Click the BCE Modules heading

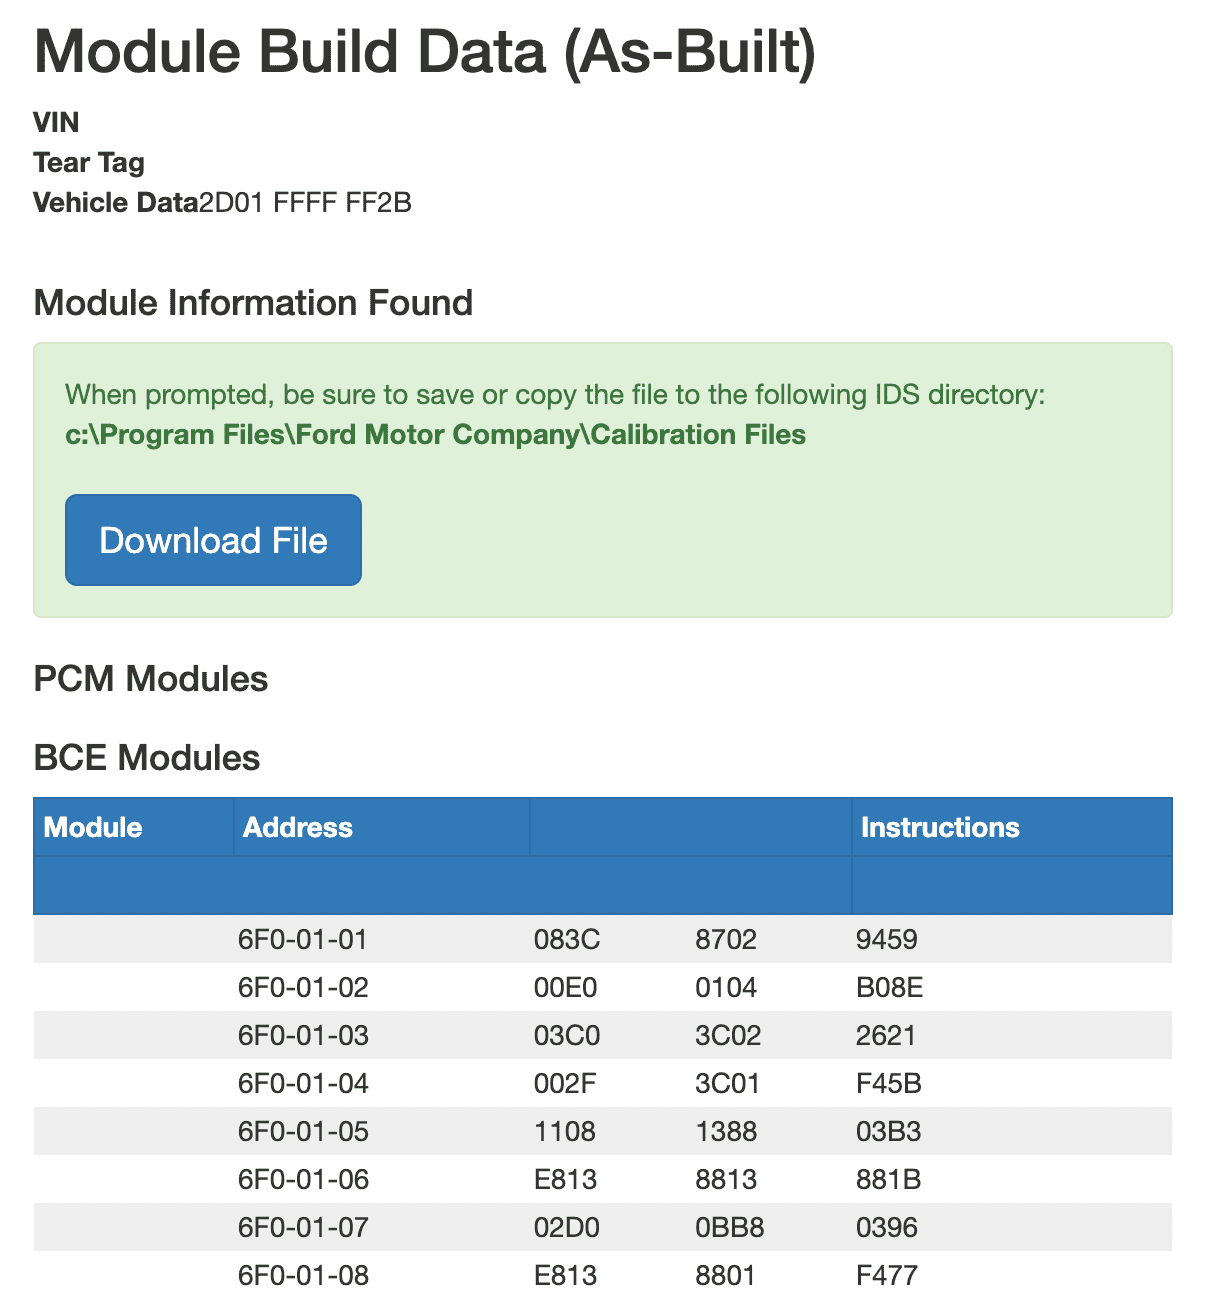(147, 757)
